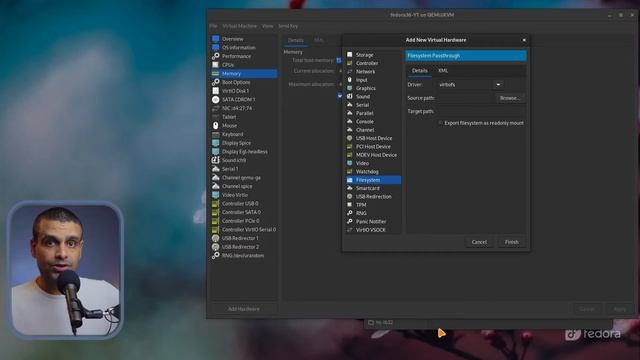Select SATA CDROM 1 entry
Screen dimensions: 640x360
tap(244, 99)
